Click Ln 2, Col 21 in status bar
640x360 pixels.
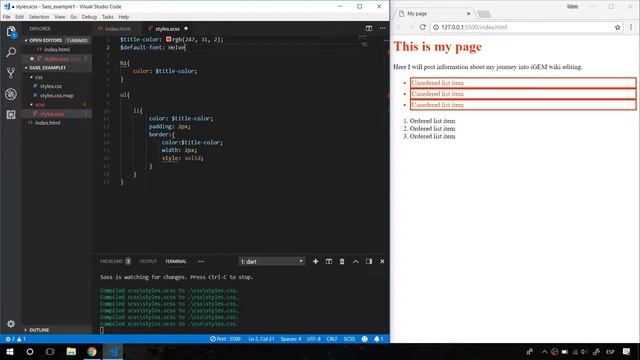click(x=261, y=339)
